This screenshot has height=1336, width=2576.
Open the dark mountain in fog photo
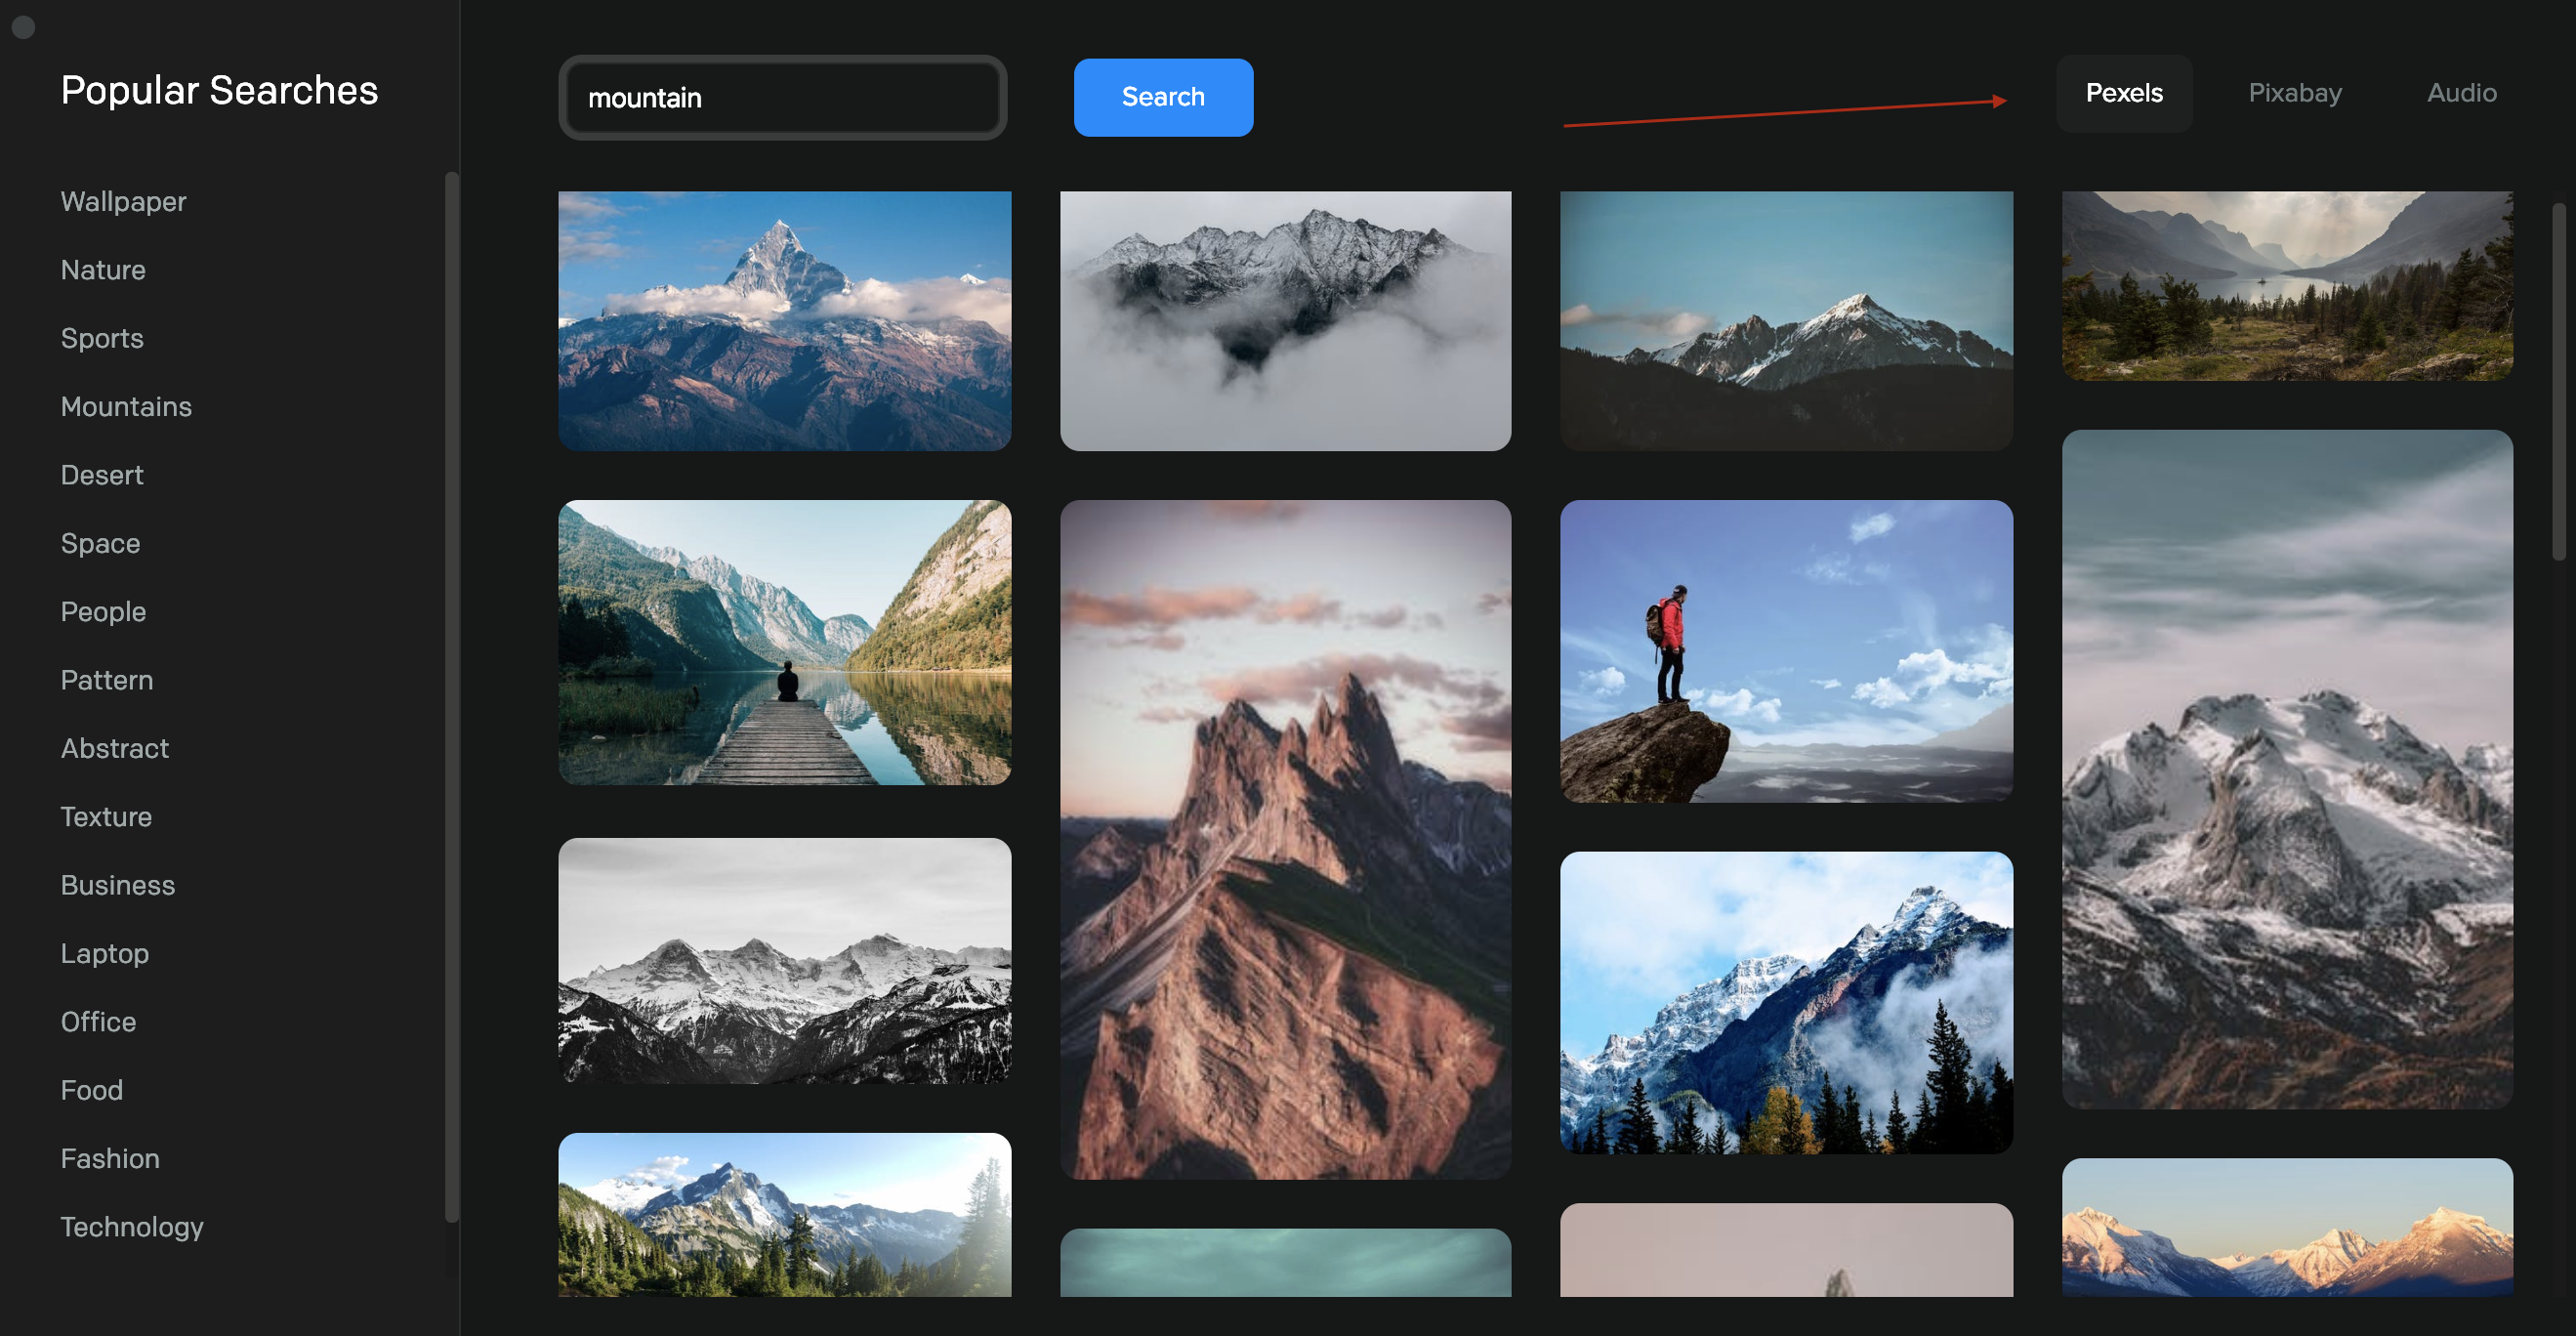click(x=1286, y=320)
